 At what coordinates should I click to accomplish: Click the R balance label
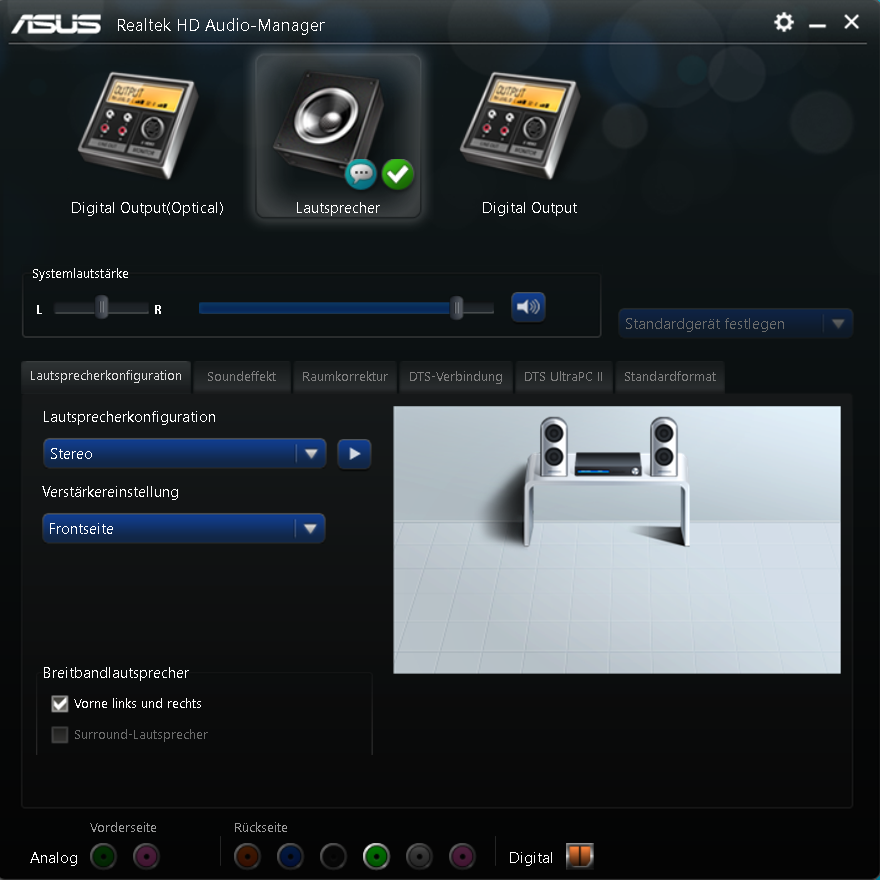[158, 310]
